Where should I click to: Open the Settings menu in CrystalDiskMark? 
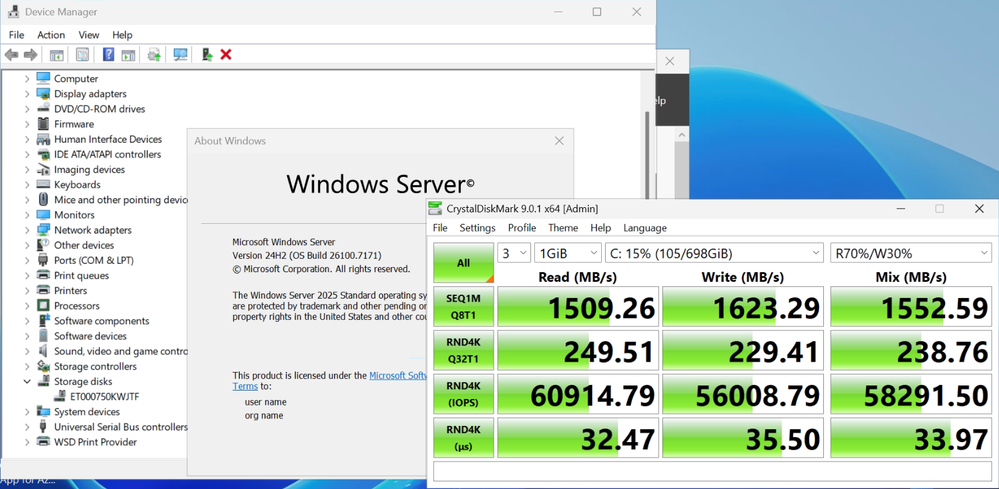point(477,228)
